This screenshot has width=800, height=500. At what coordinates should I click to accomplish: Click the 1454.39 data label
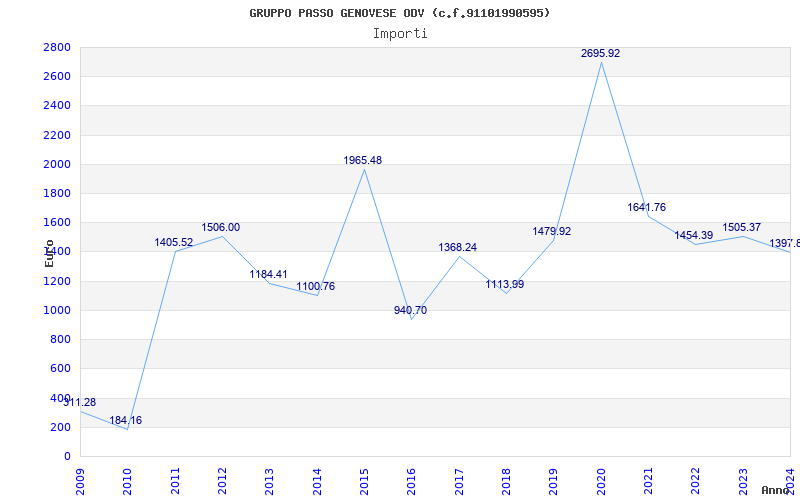[694, 236]
